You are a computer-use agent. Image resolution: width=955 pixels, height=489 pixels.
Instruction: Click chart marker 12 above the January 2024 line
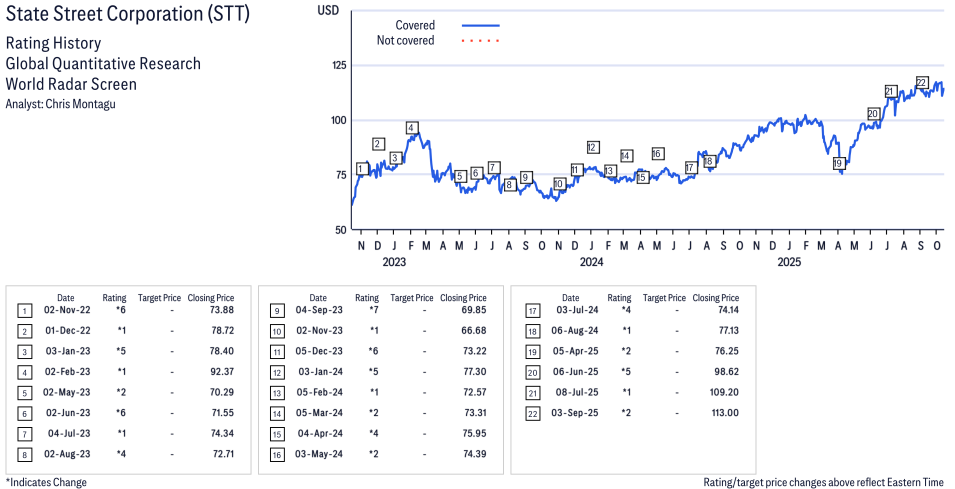pyautogui.click(x=592, y=147)
